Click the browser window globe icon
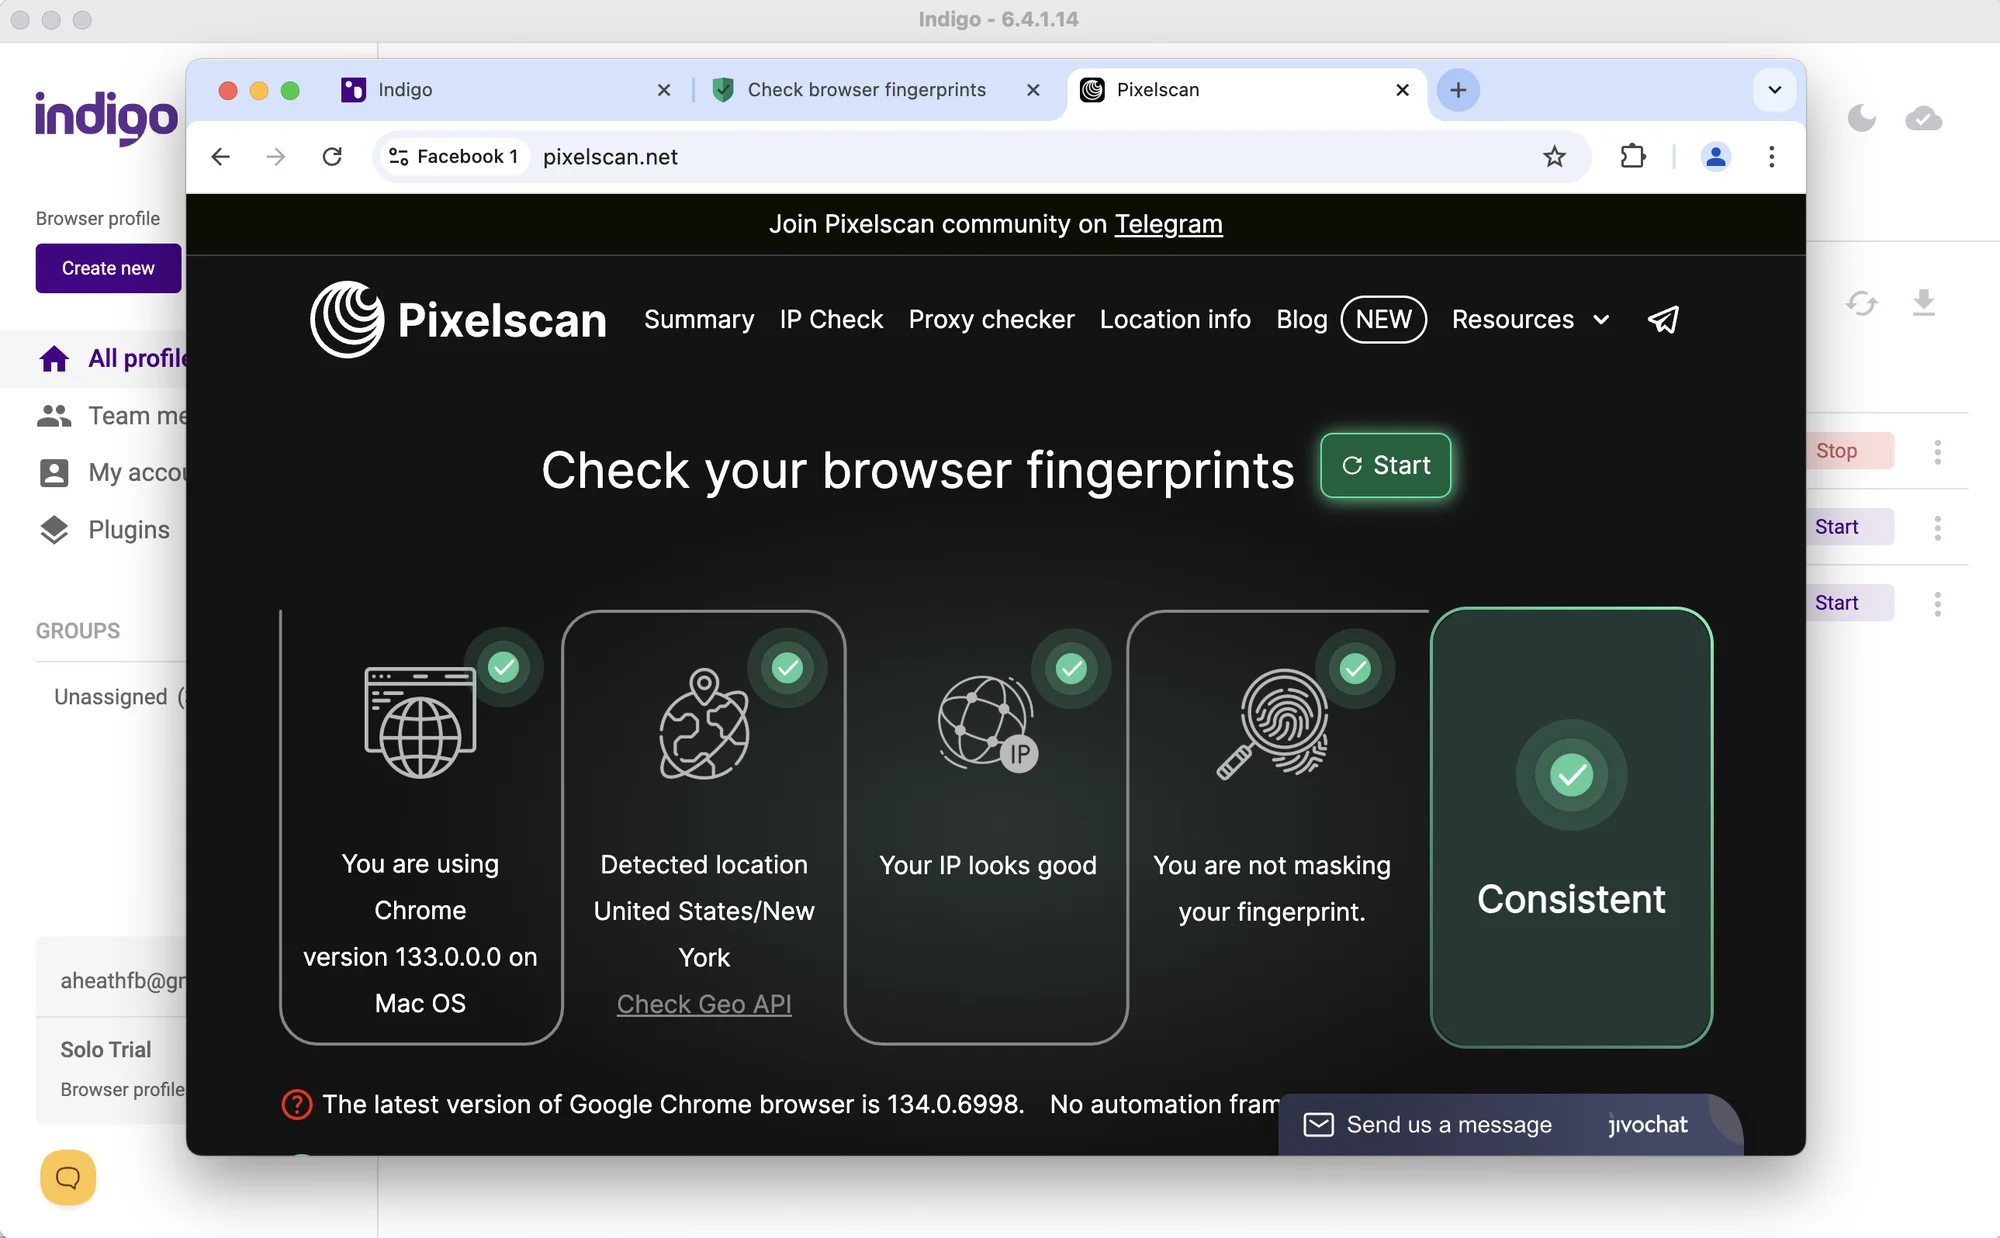 (x=420, y=722)
